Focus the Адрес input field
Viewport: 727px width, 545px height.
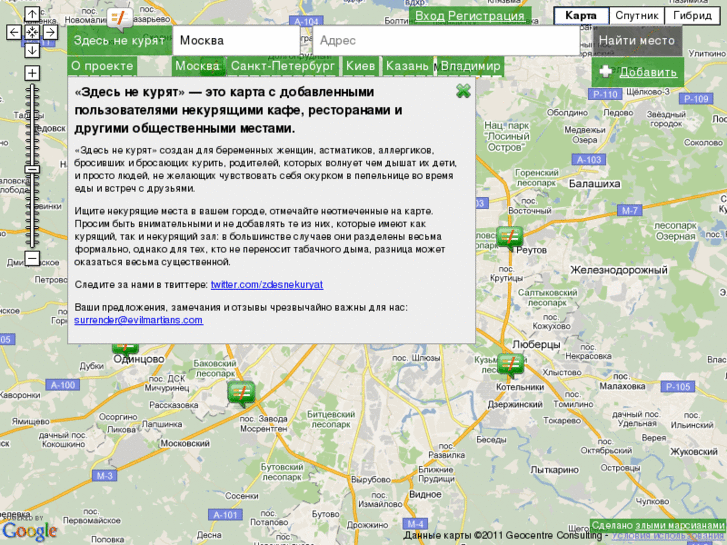coord(446,40)
